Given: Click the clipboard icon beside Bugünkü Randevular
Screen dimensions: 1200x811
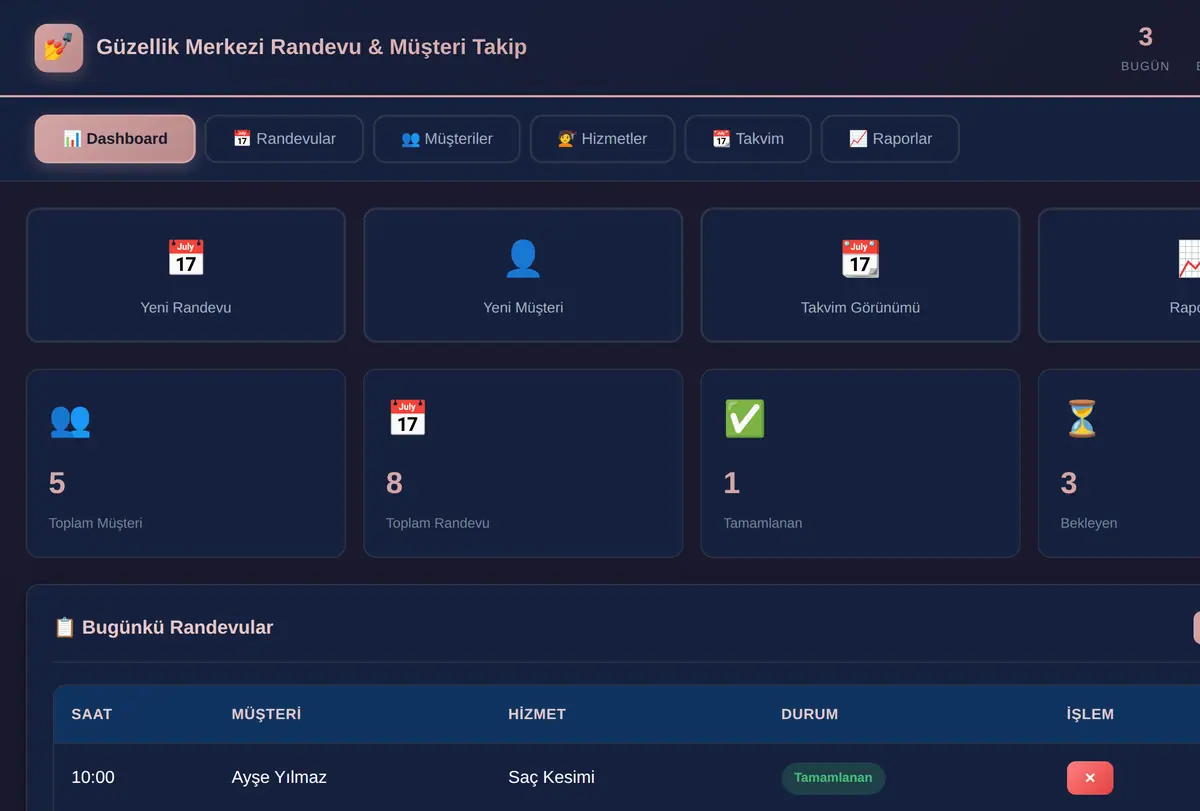Looking at the screenshot, I should pos(64,627).
